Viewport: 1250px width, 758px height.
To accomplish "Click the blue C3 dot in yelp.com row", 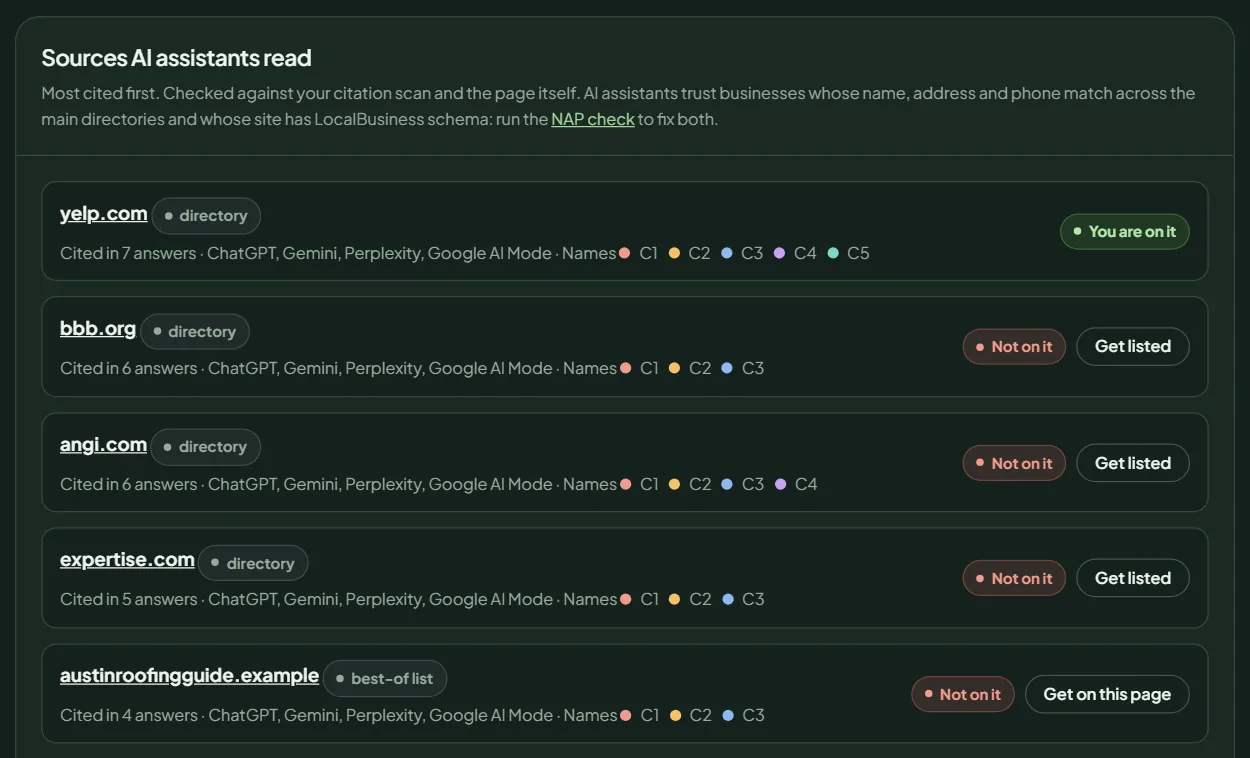I will click(727, 253).
